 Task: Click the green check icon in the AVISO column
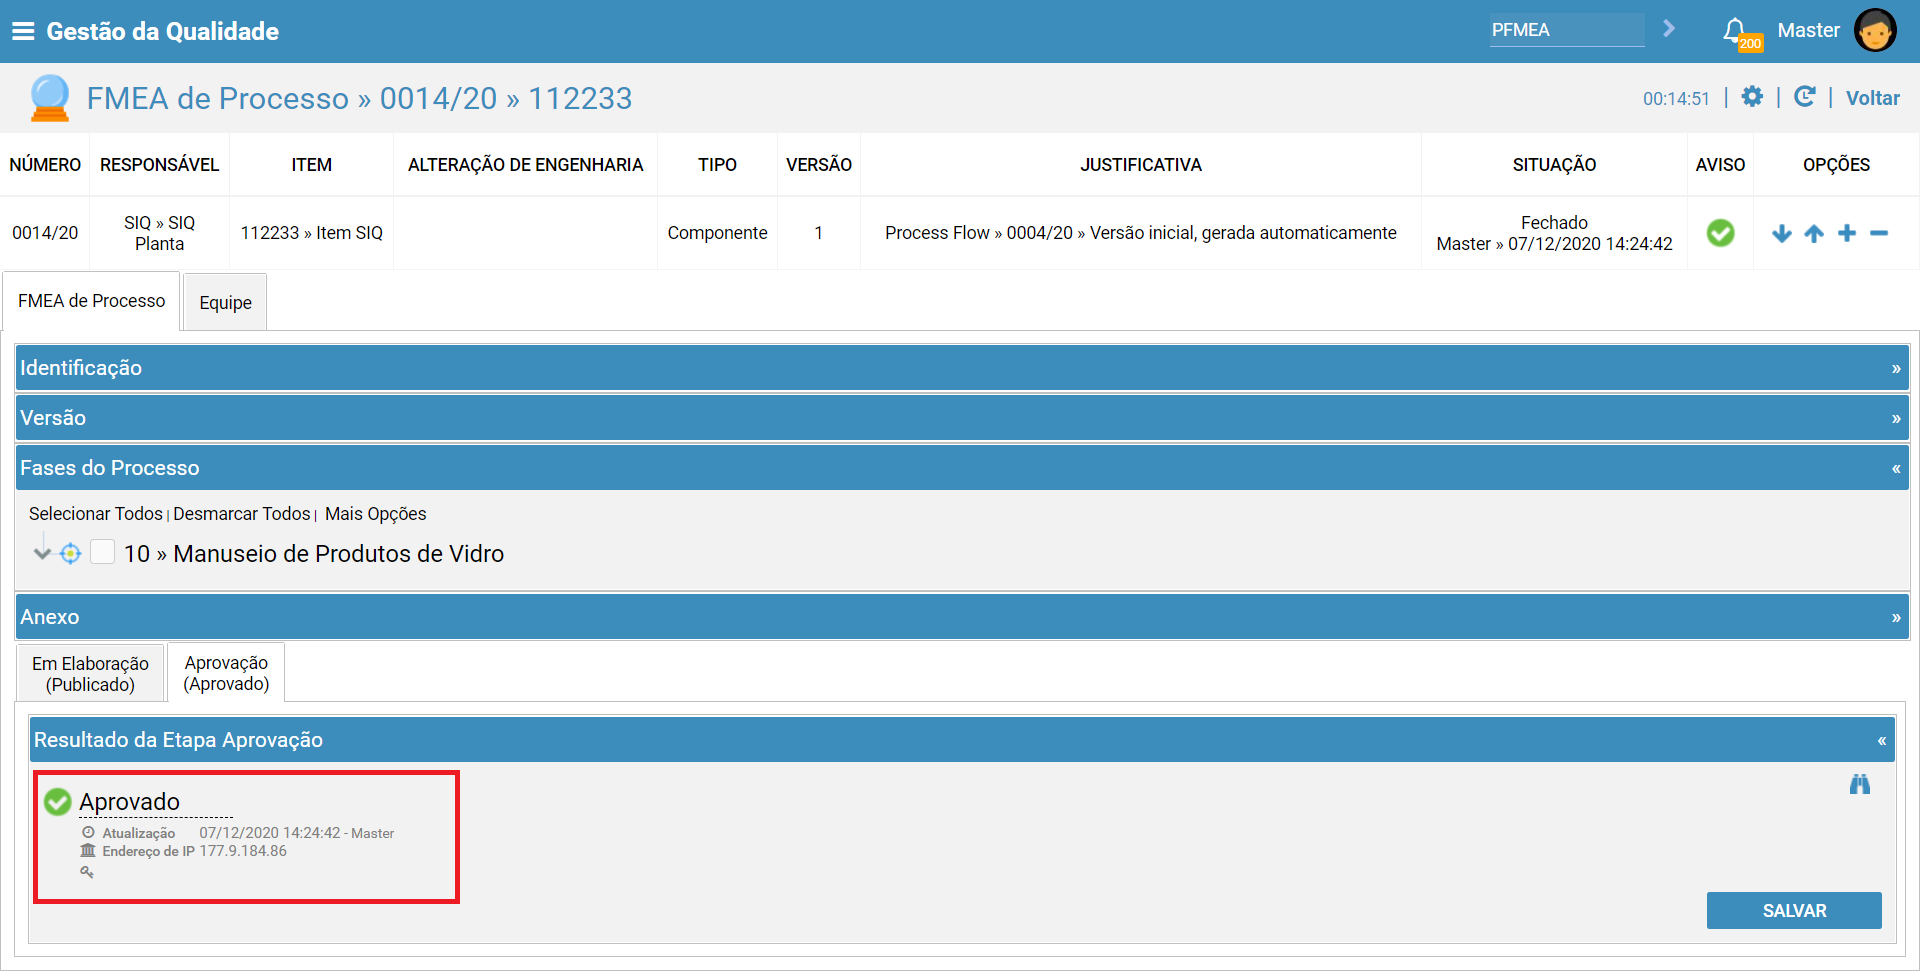(1720, 232)
